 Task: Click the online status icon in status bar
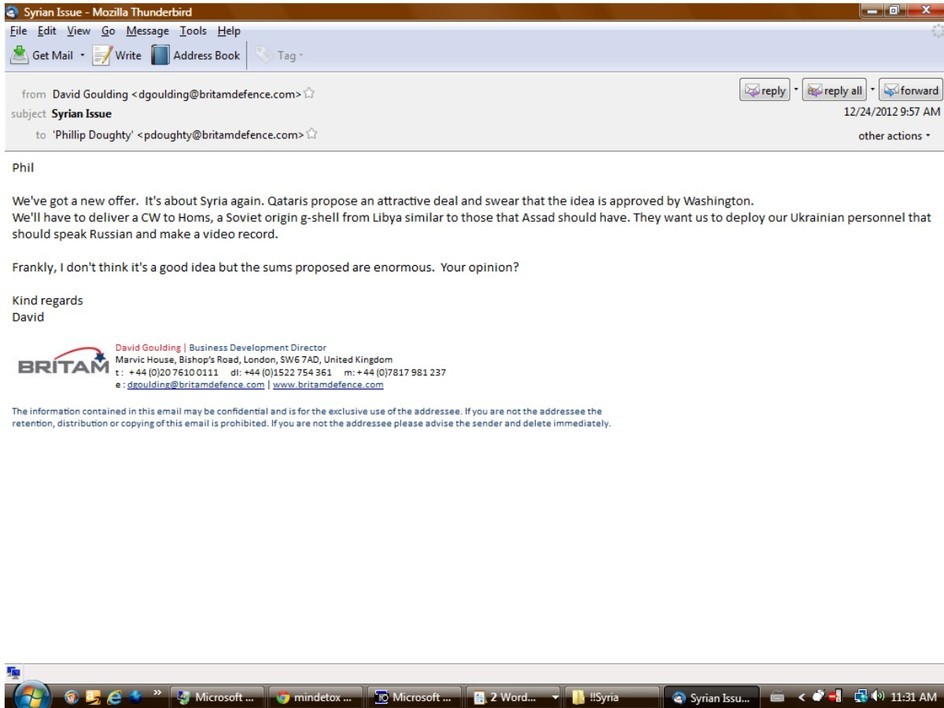coord(13,672)
